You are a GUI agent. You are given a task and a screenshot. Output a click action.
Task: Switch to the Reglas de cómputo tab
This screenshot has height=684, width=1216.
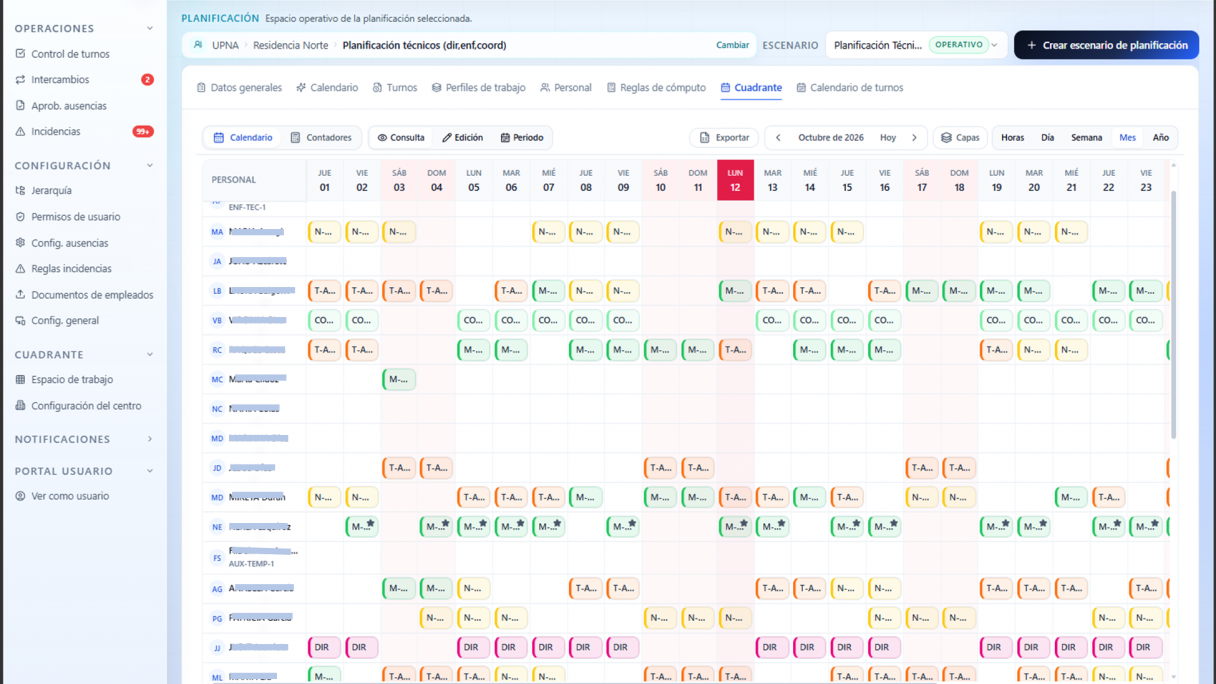[x=656, y=88]
